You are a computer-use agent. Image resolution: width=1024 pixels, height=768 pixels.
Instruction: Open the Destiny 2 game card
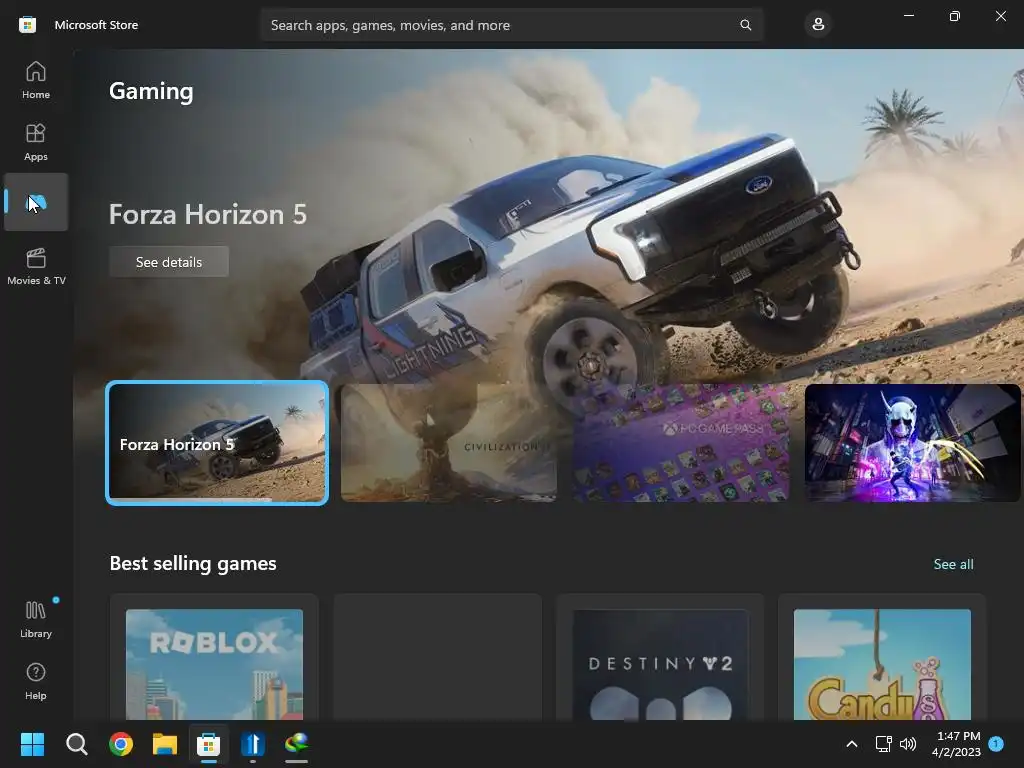tap(660, 657)
